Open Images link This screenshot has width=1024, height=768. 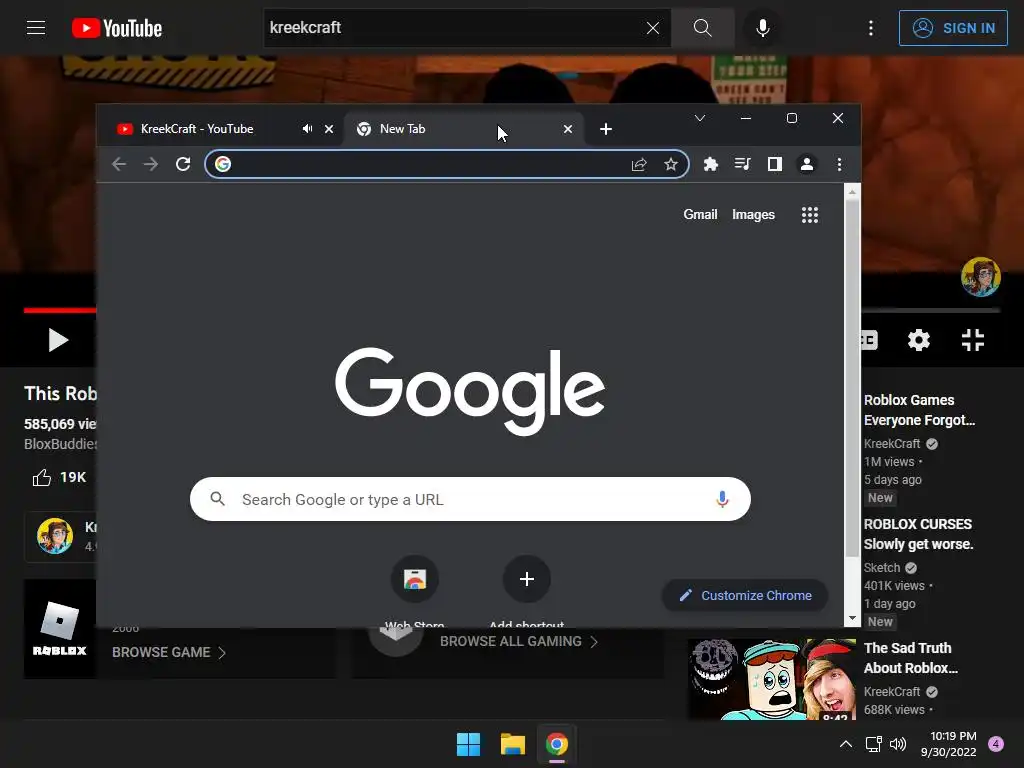tap(753, 214)
